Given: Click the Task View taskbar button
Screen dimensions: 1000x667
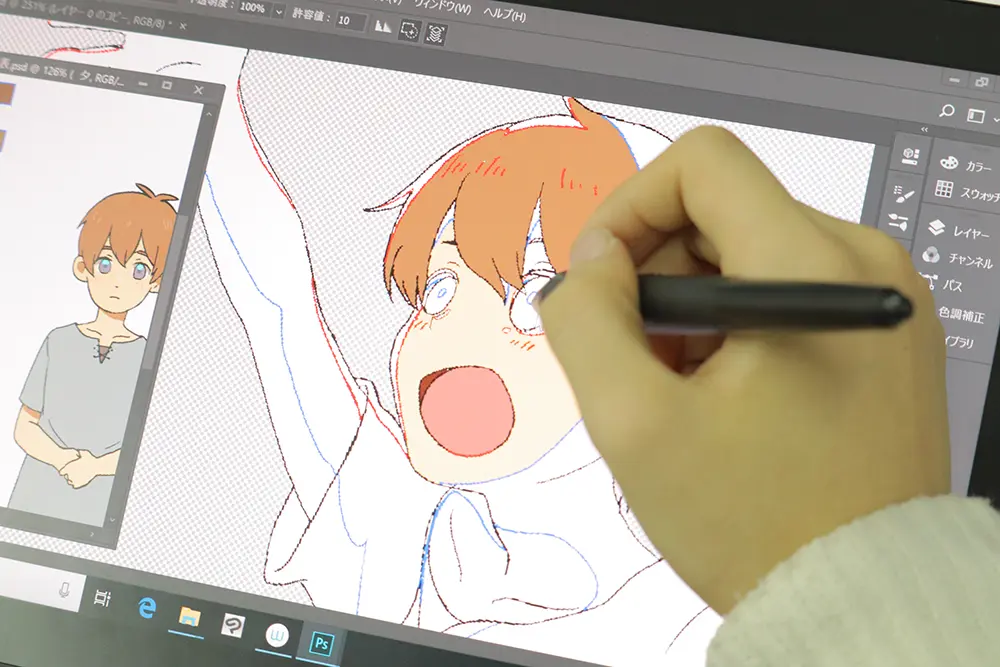Looking at the screenshot, I should coord(102,598).
